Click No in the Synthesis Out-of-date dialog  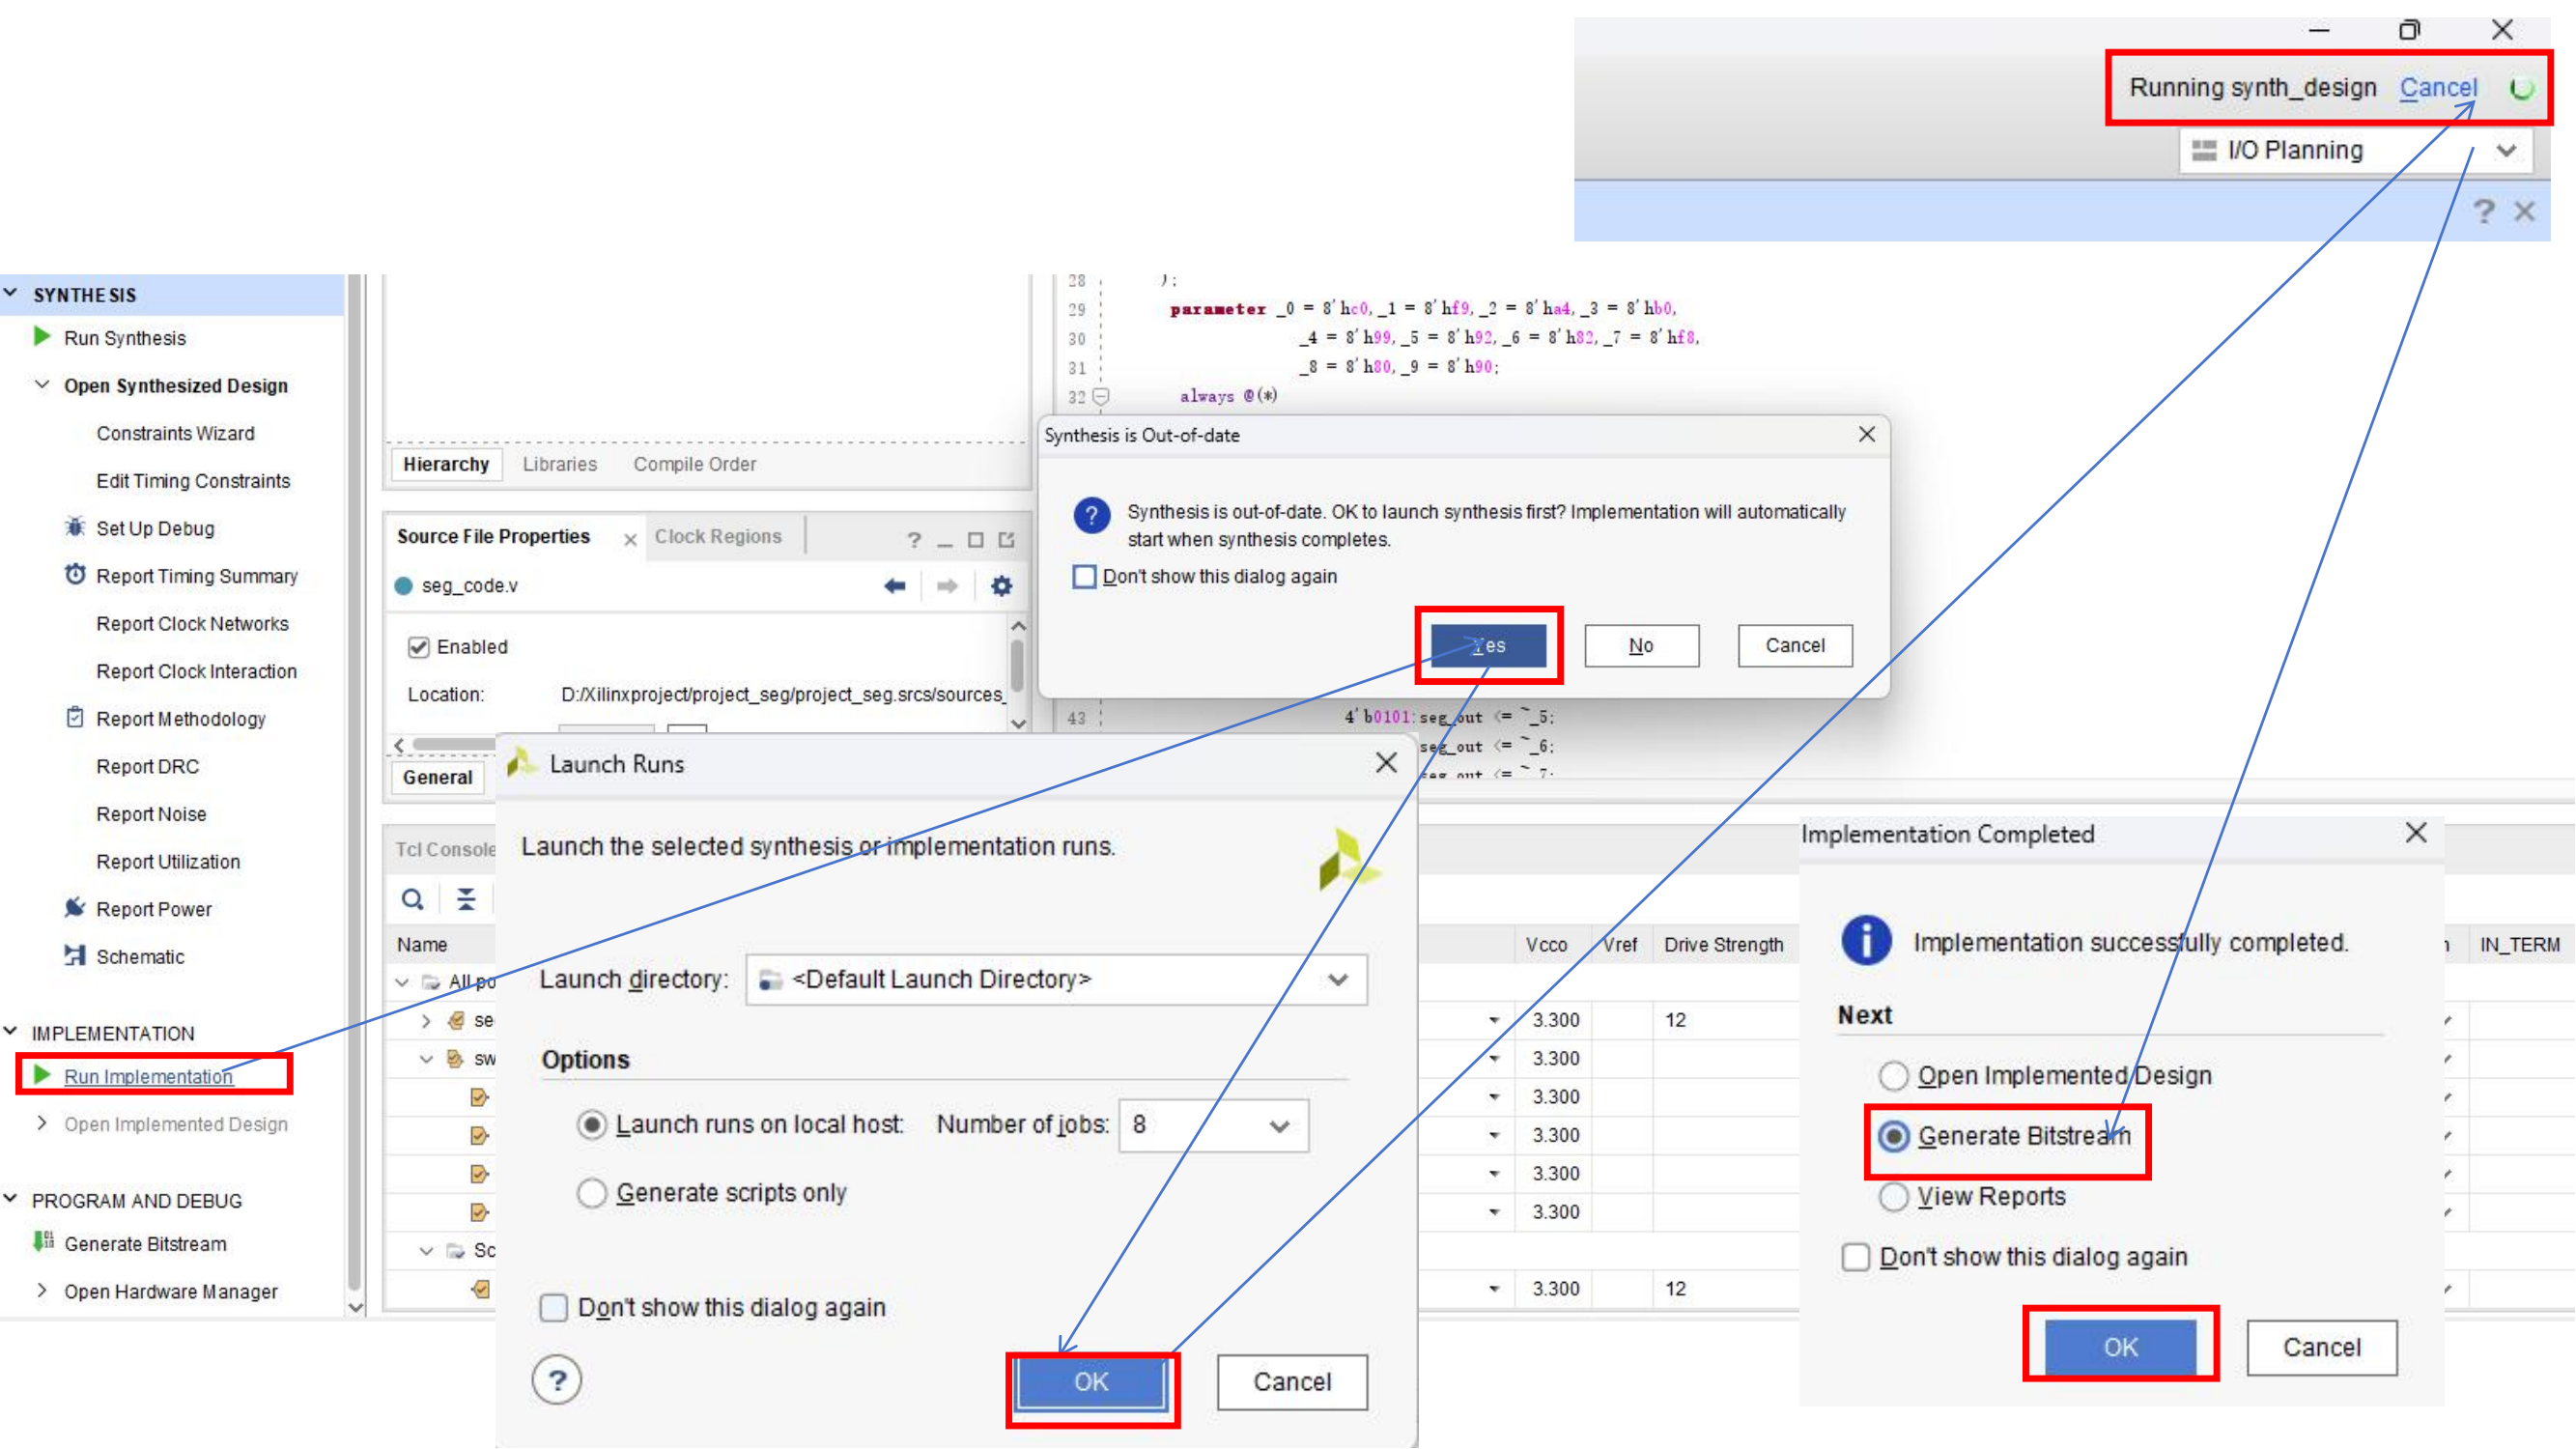1641,646
